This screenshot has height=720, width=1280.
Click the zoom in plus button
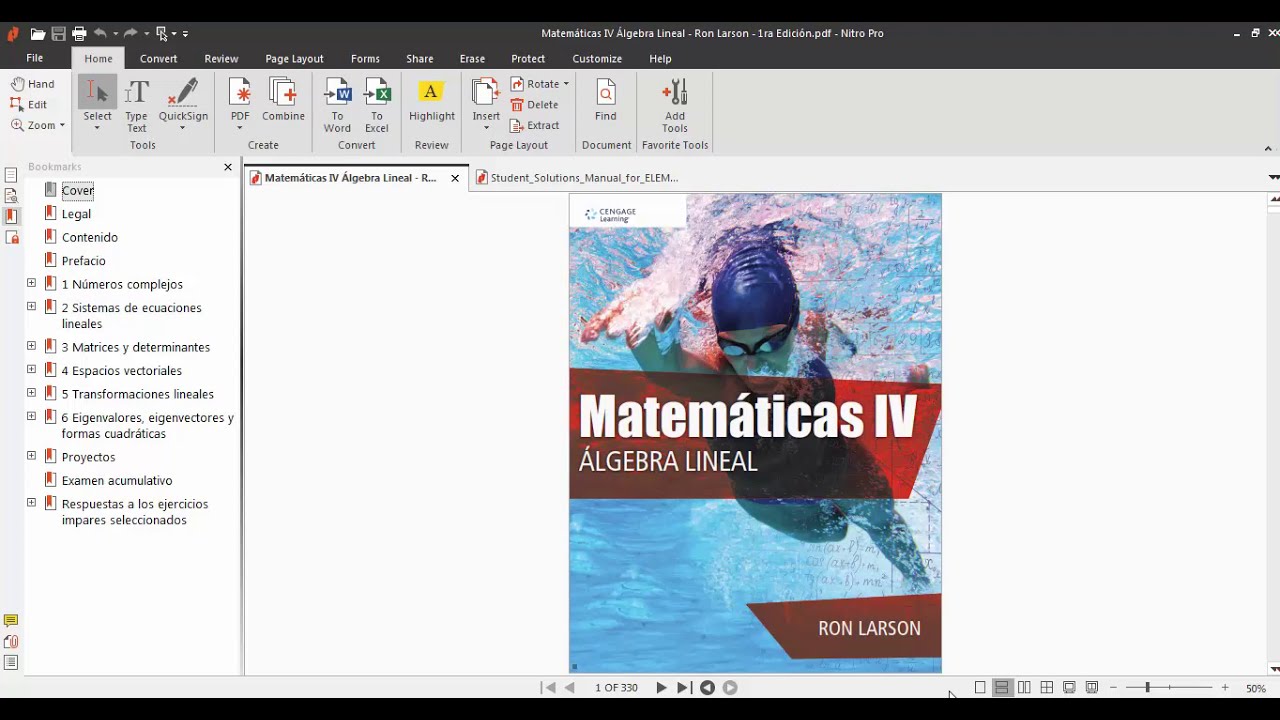(x=1225, y=688)
